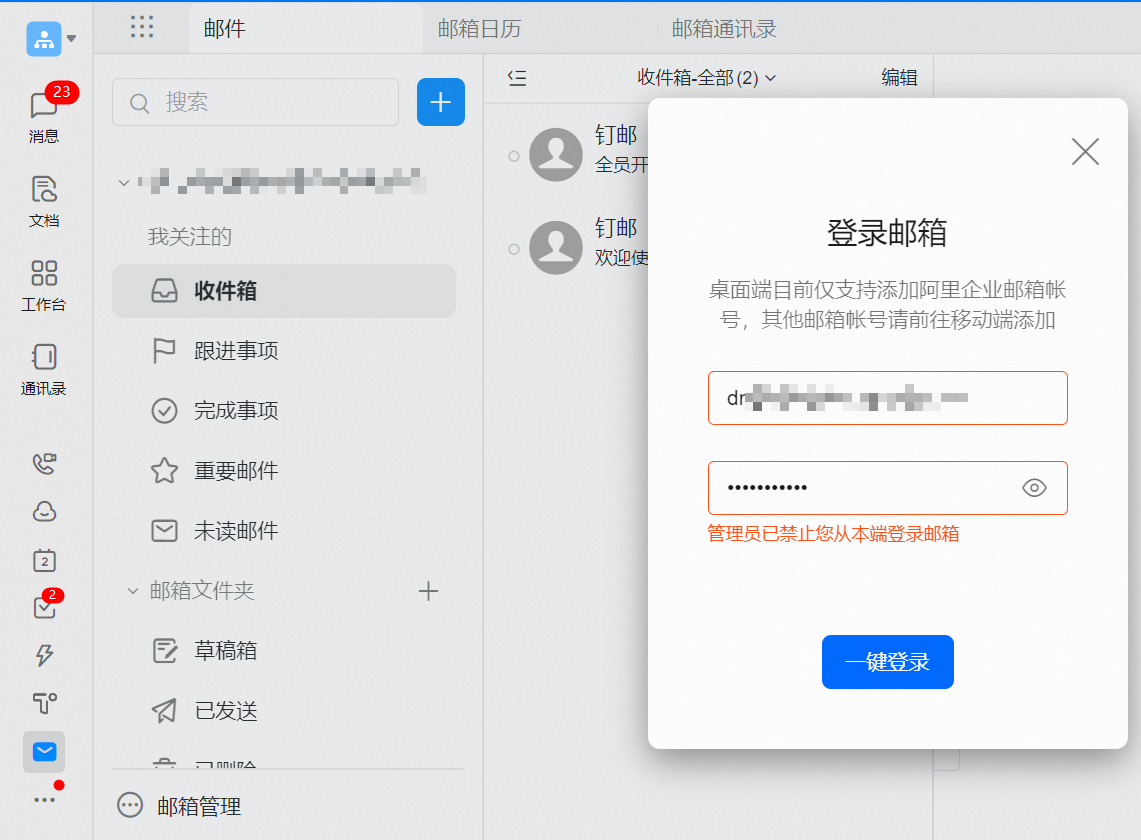Collapse the blurred mail account tree
Viewport: 1141px width, 840px height.
(124, 182)
